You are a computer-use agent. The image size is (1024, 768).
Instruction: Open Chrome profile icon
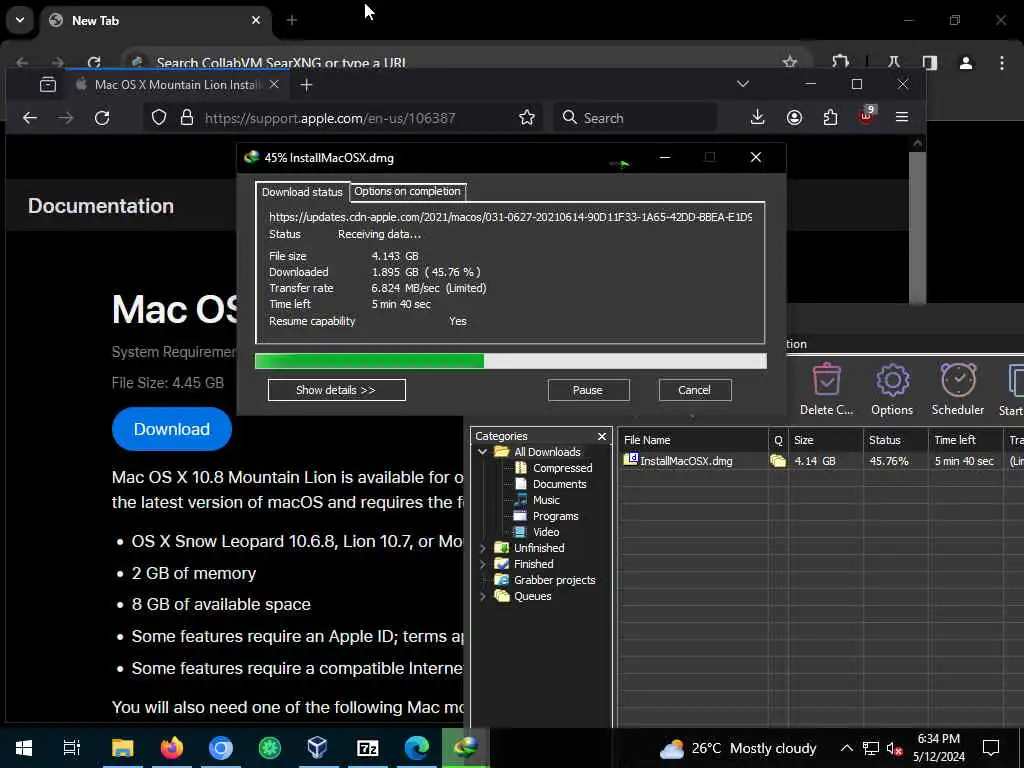tap(966, 63)
